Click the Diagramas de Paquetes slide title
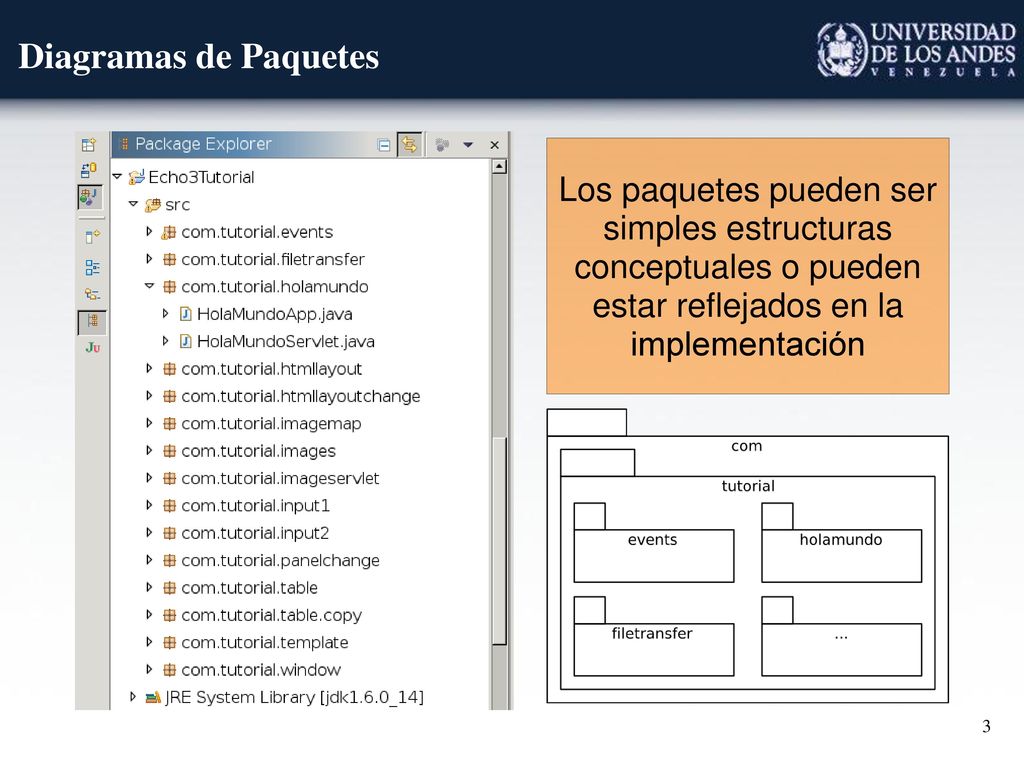The image size is (1024, 768). click(x=199, y=56)
